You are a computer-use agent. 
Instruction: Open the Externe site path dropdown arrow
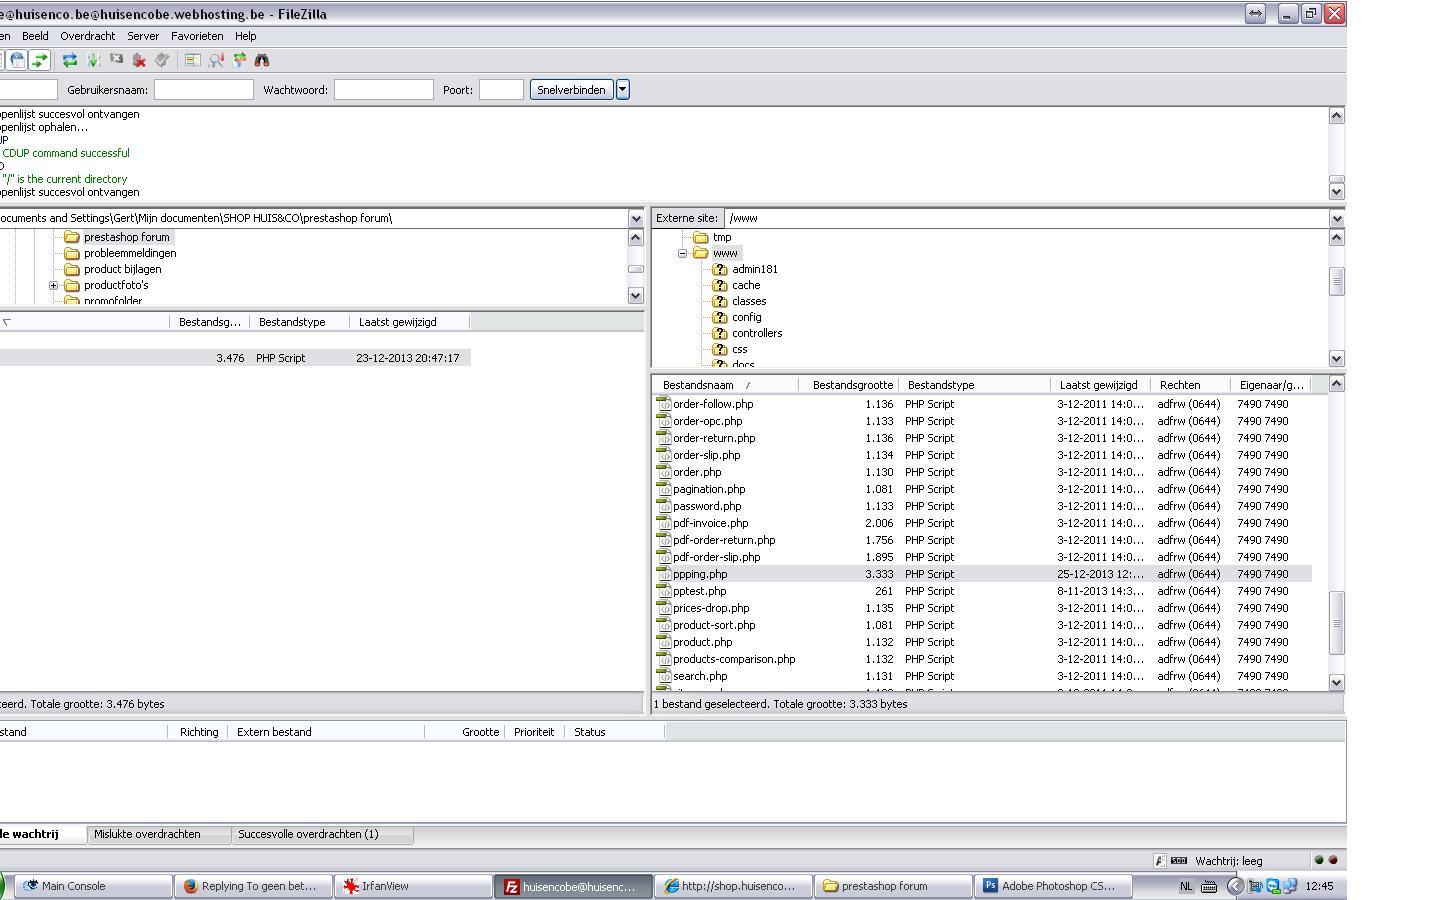coord(1337,218)
